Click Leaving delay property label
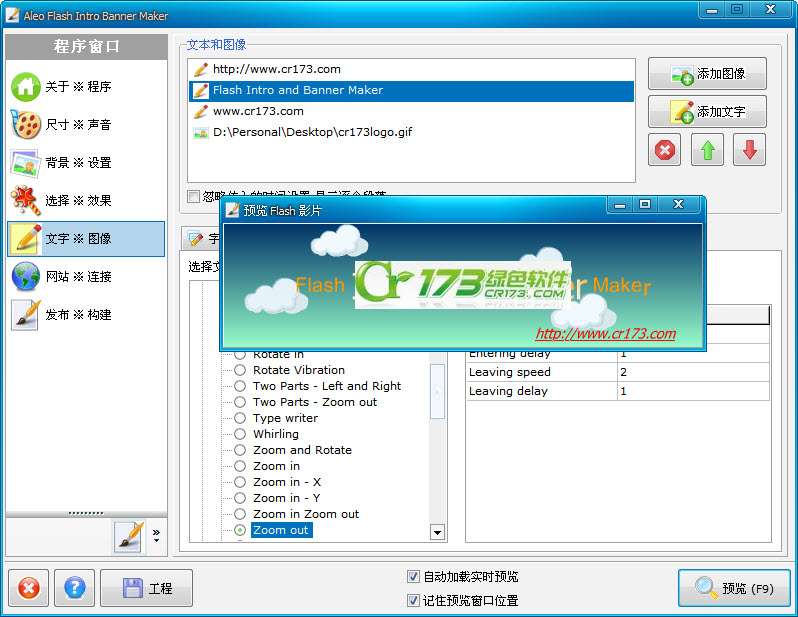The height and width of the screenshot is (617, 798). click(x=508, y=391)
